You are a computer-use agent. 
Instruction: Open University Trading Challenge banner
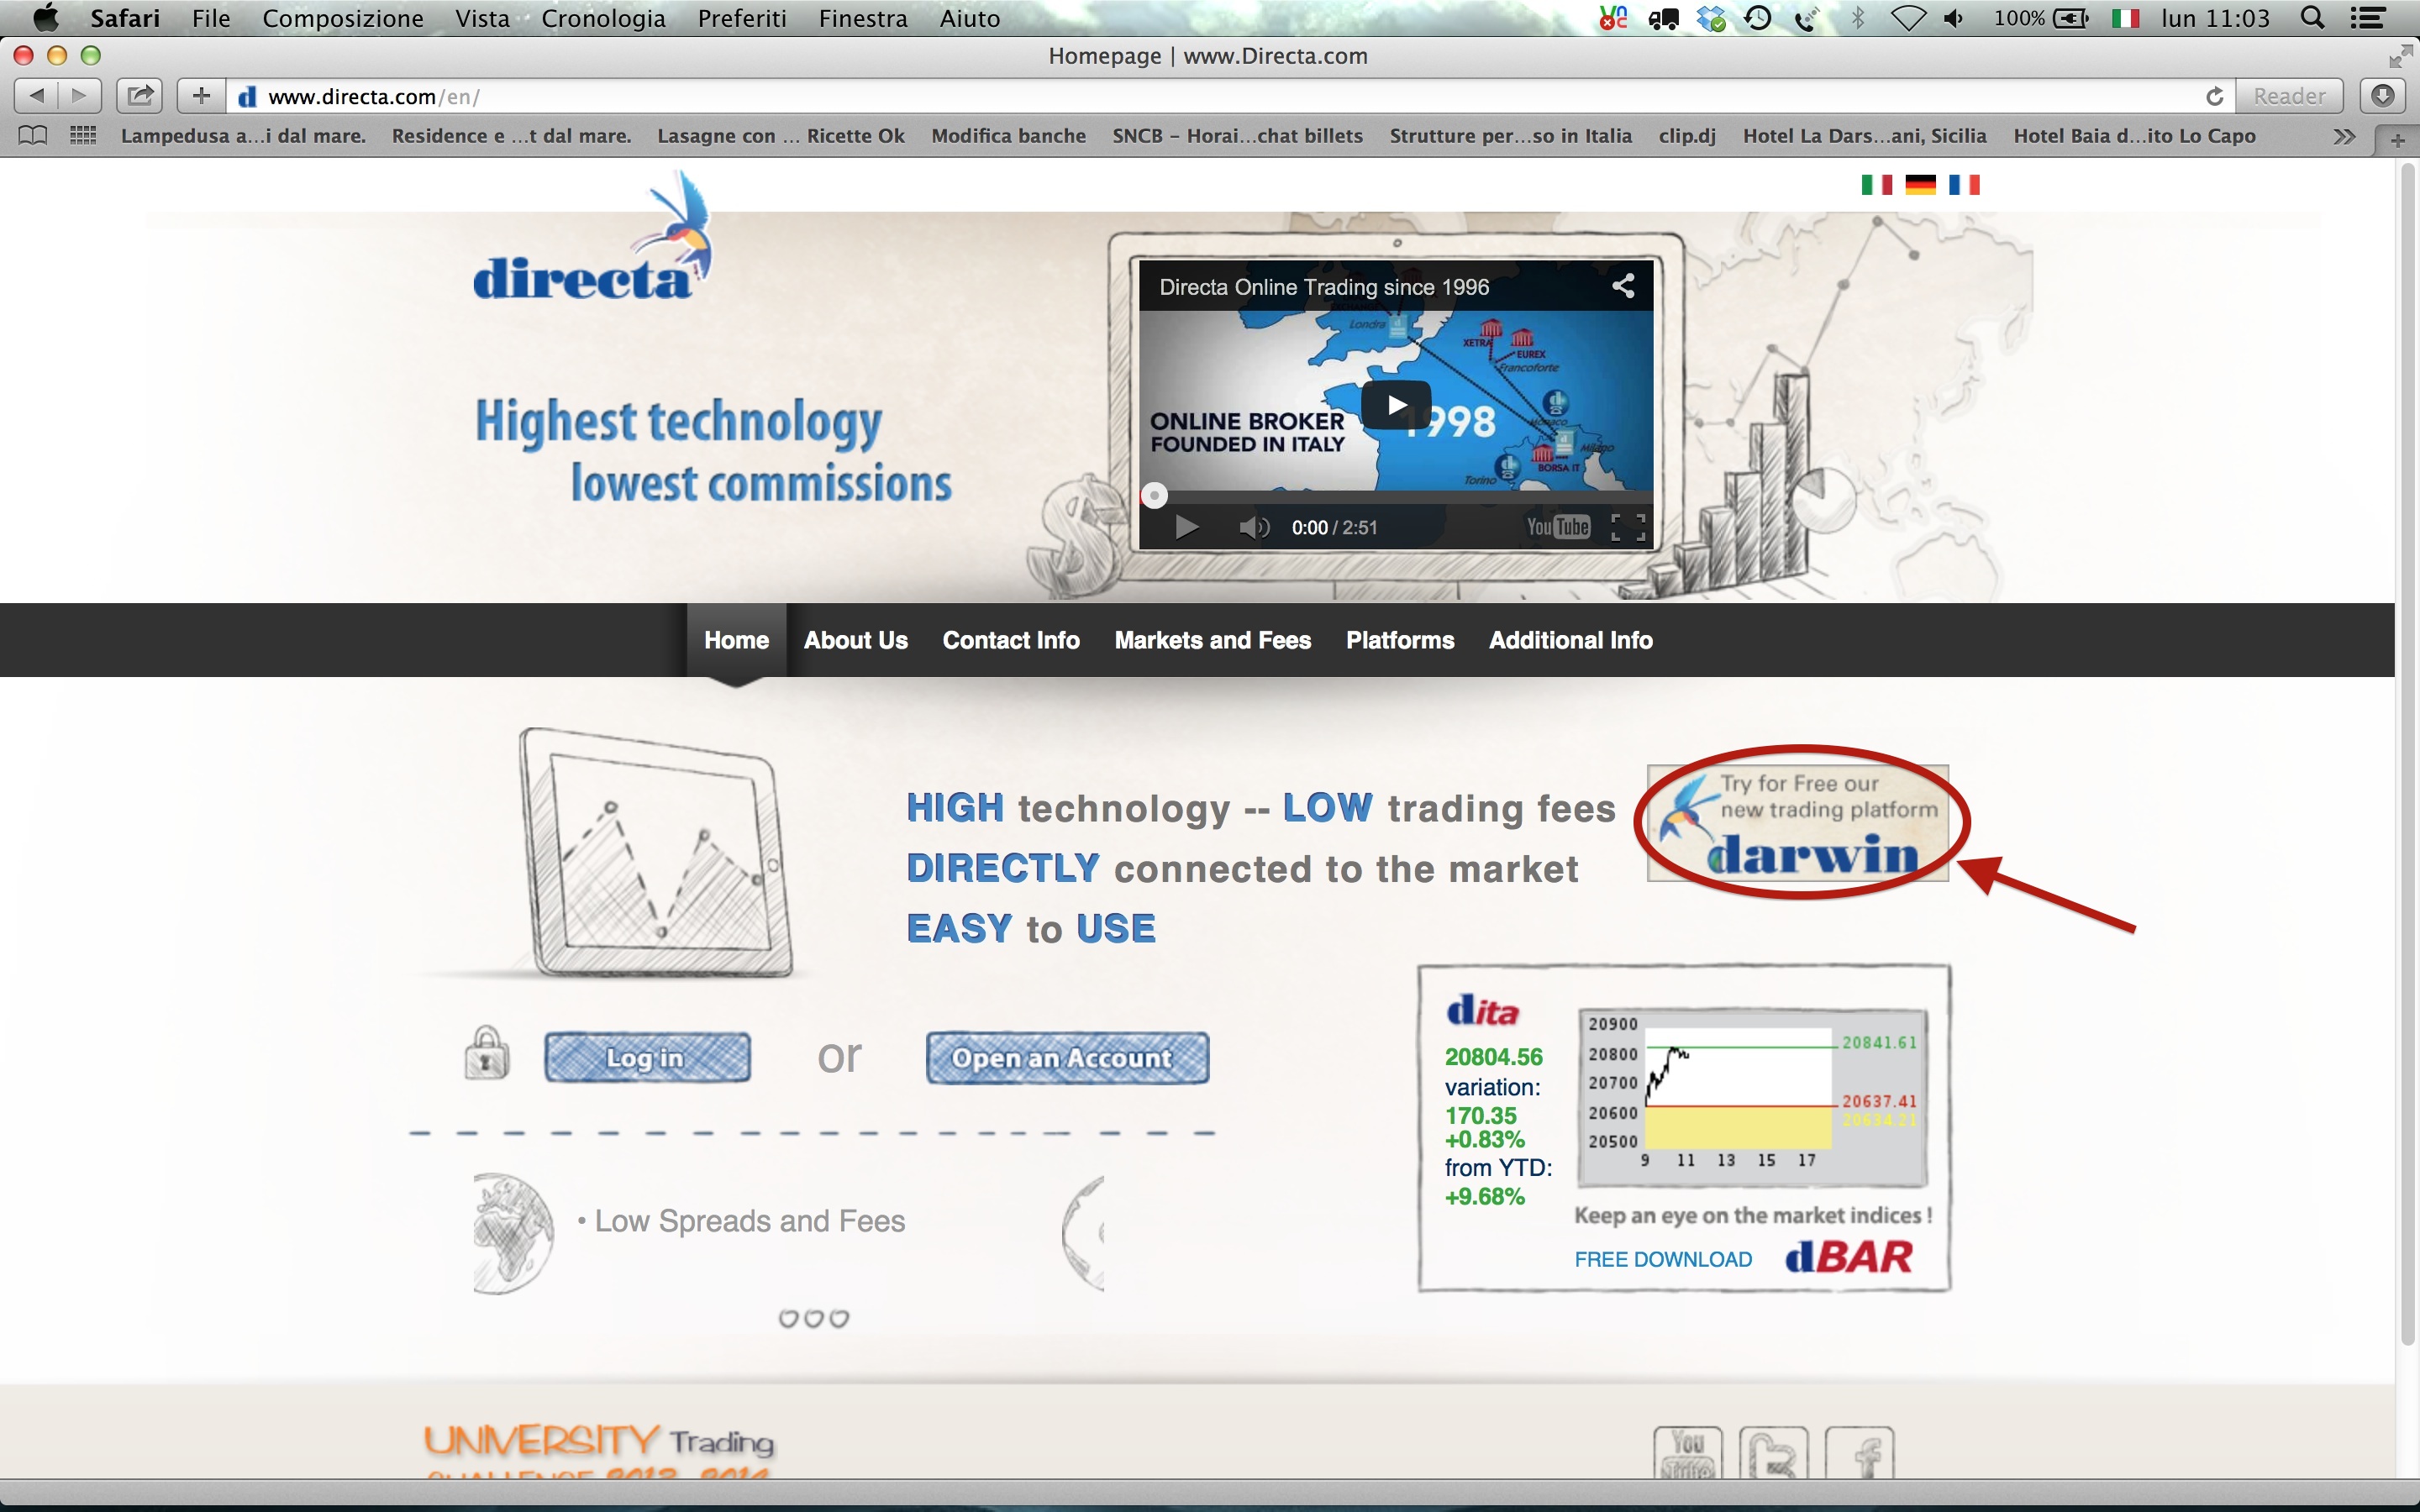pos(600,1450)
